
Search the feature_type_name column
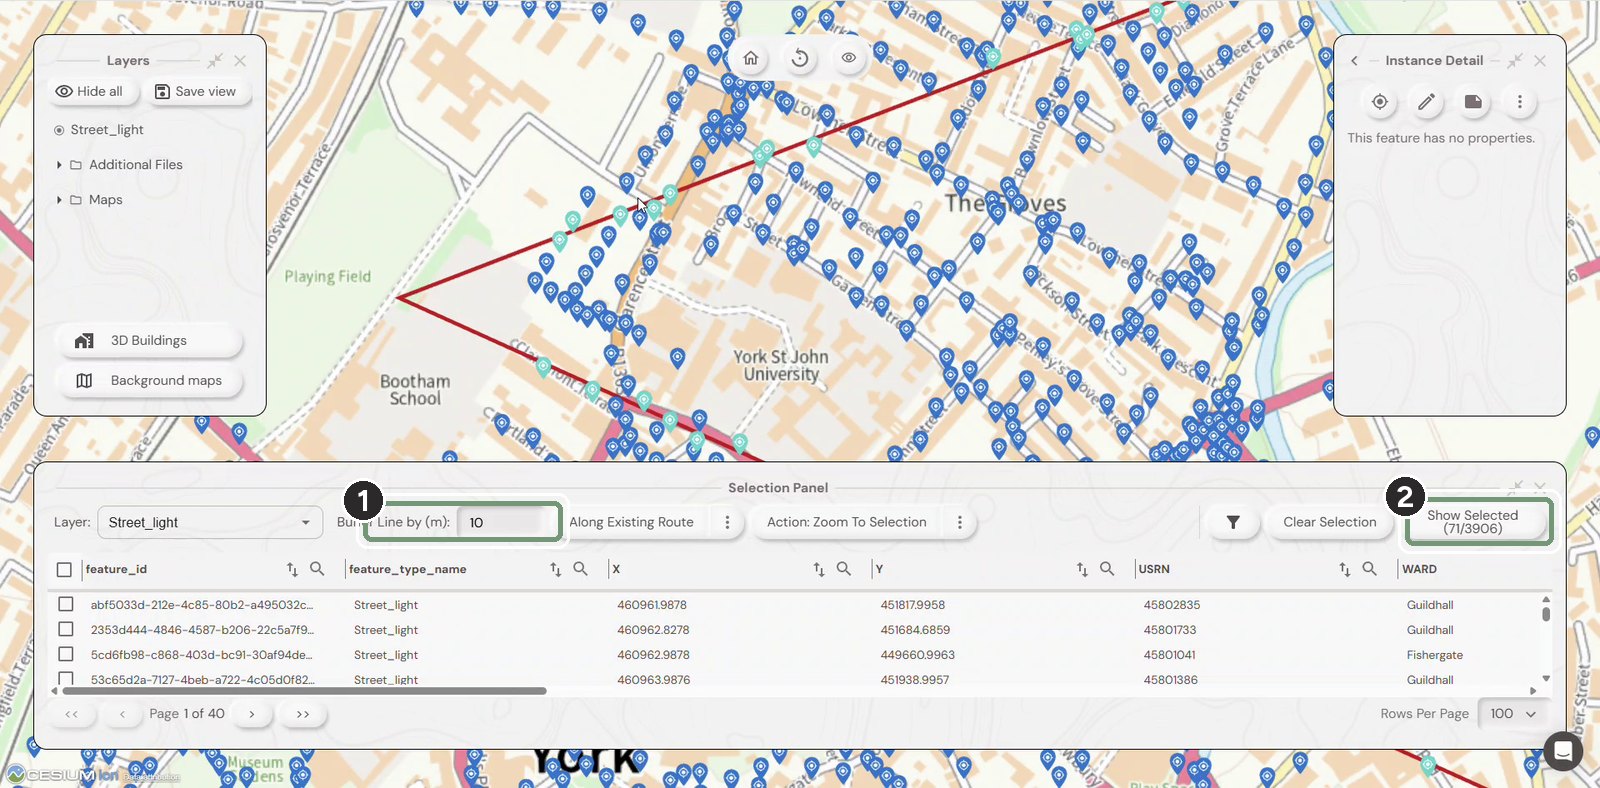(x=580, y=568)
